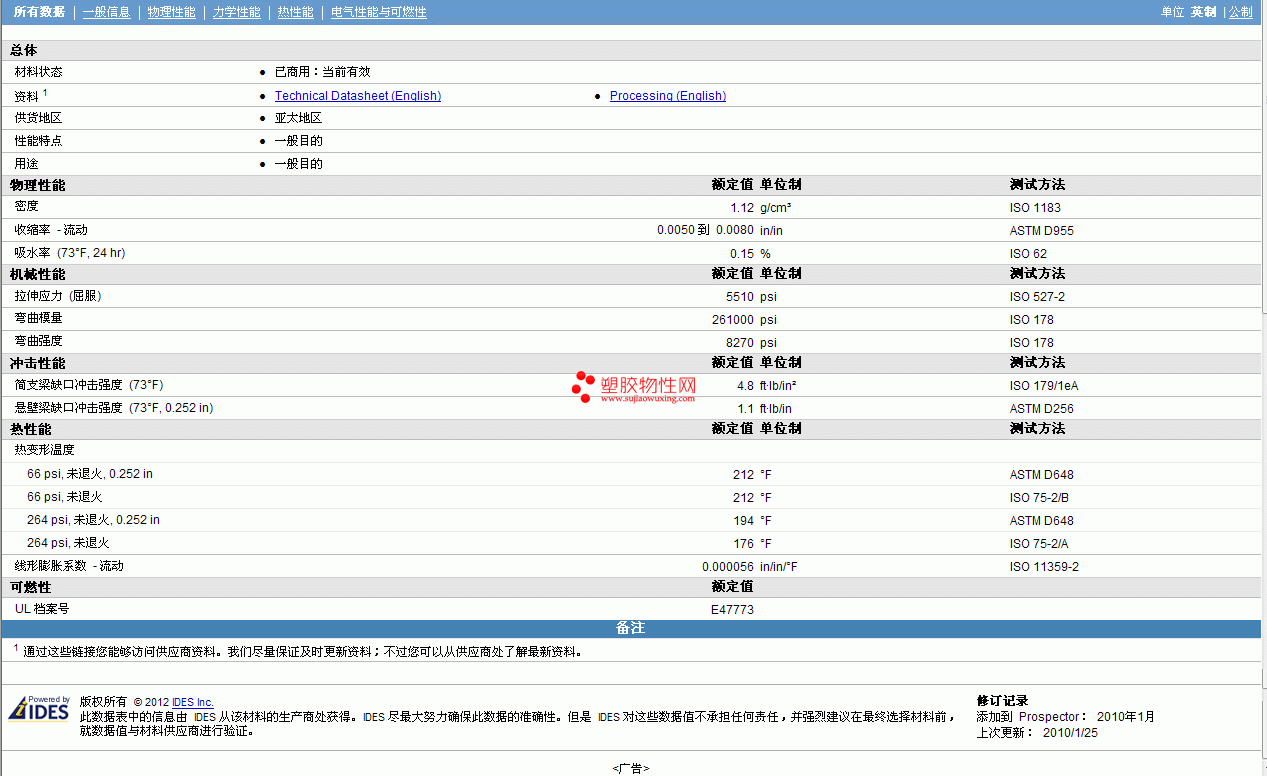Click the 机械性能 section heading
Image resolution: width=1267 pixels, height=776 pixels.
tap(38, 275)
